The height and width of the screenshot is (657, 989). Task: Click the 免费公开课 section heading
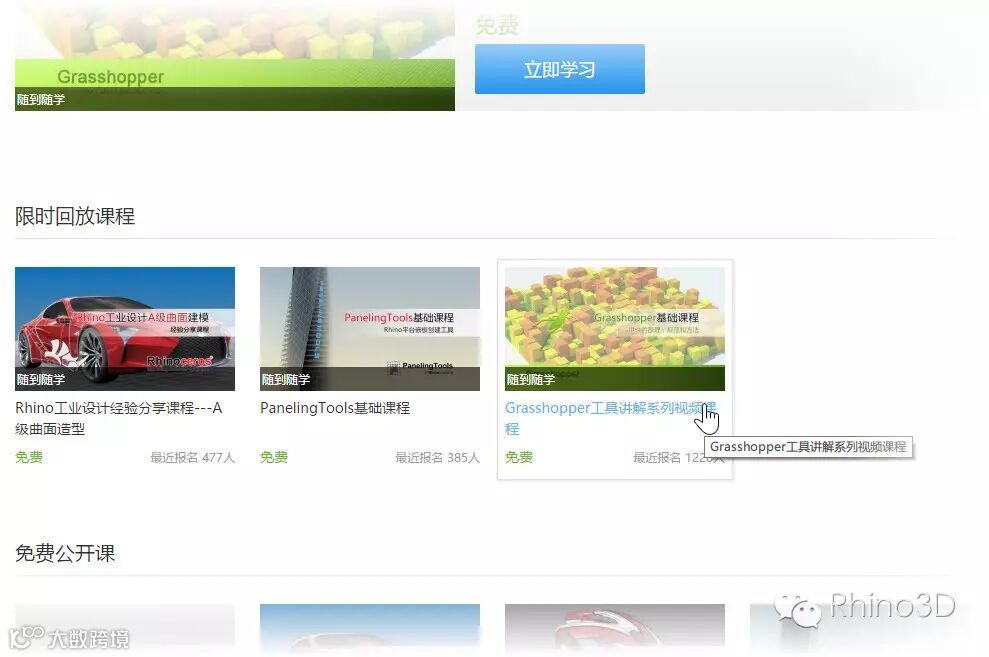pos(65,553)
